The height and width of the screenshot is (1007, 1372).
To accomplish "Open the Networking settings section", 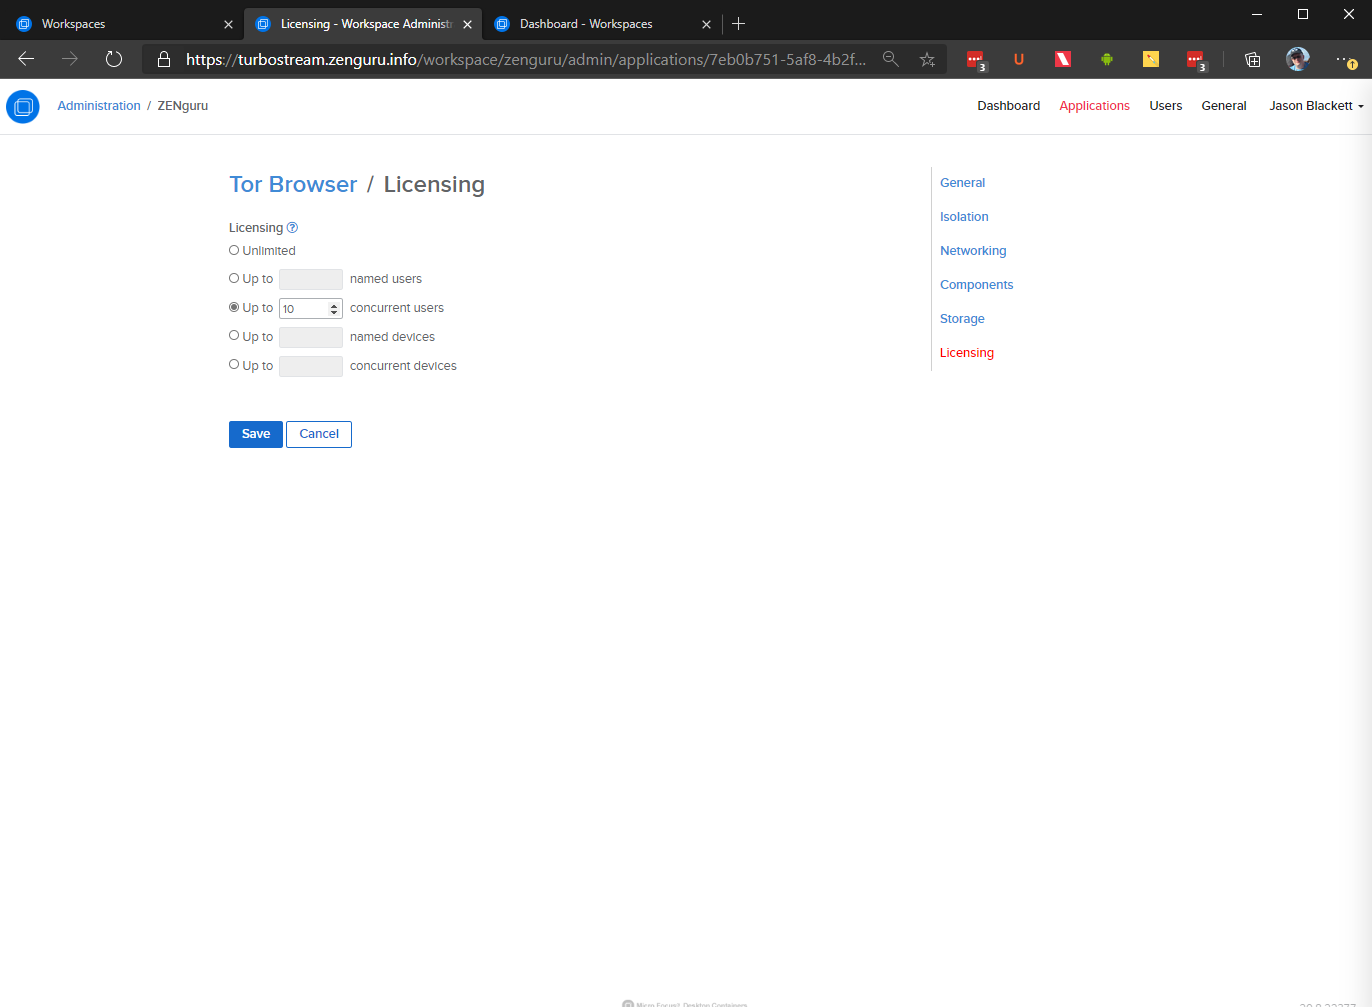I will pos(973,251).
